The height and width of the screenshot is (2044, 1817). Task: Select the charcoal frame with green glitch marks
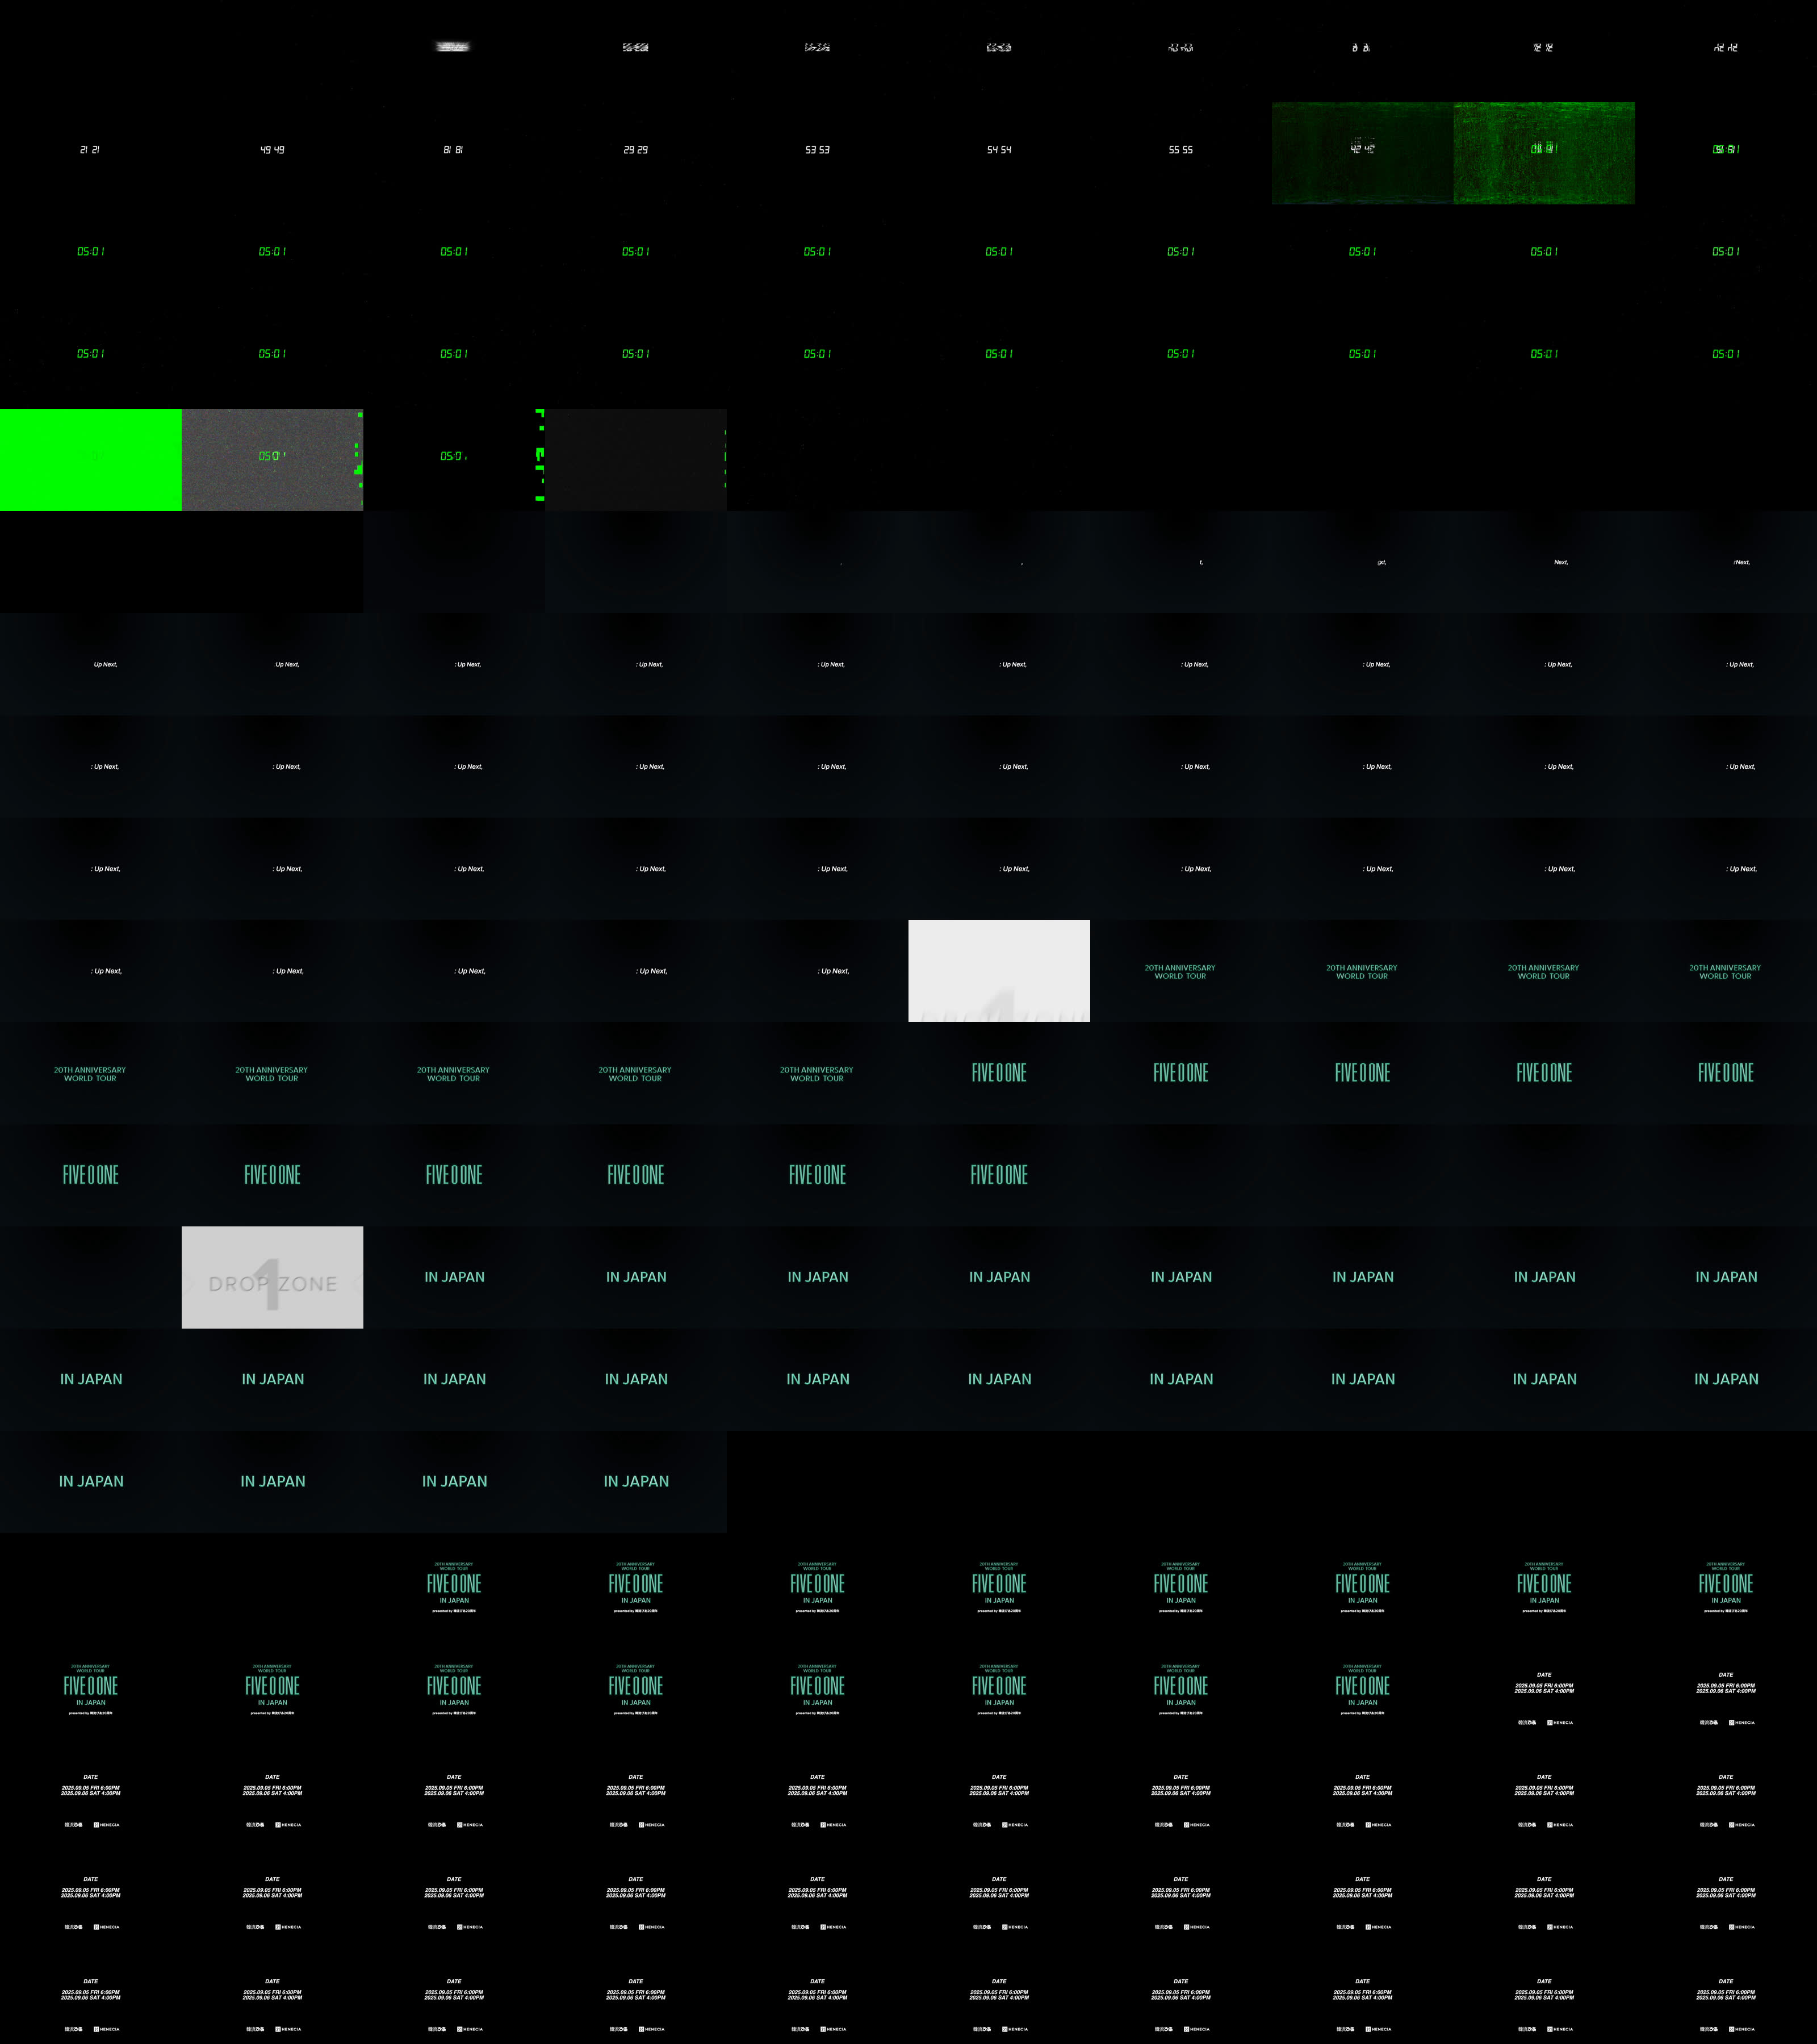click(x=636, y=460)
